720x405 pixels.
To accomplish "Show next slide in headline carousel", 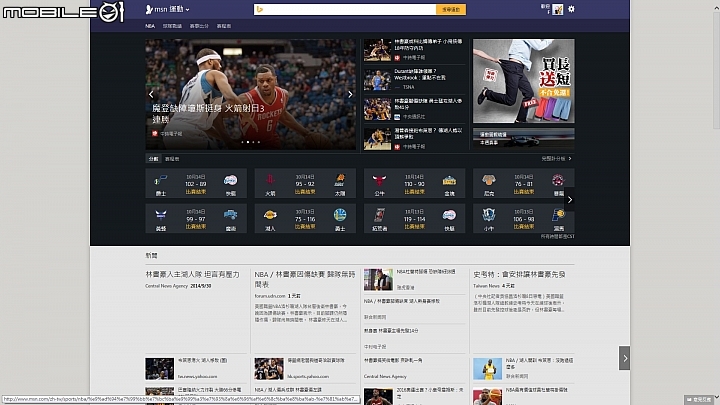I will point(350,95).
